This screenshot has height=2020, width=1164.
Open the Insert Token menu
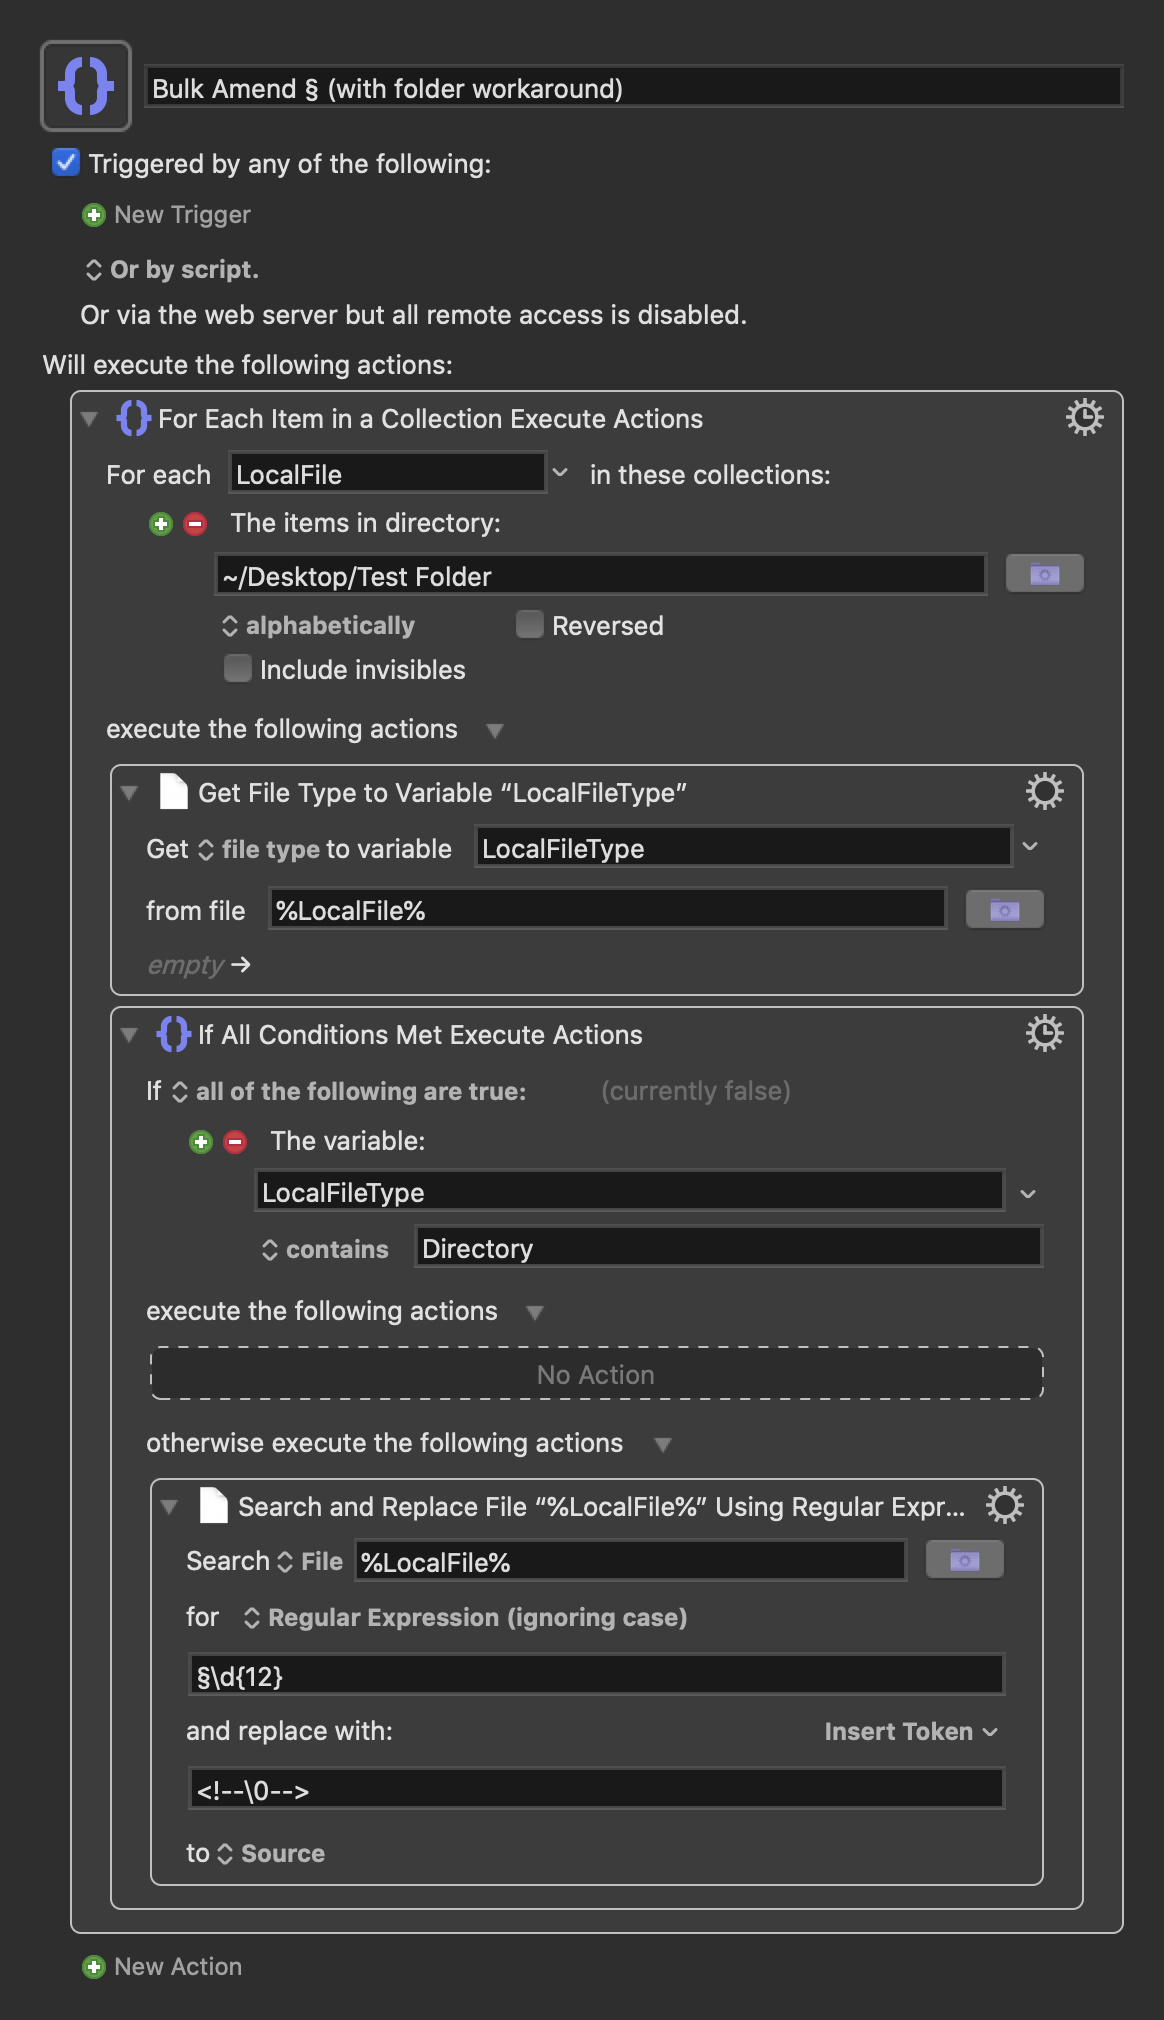(911, 1732)
